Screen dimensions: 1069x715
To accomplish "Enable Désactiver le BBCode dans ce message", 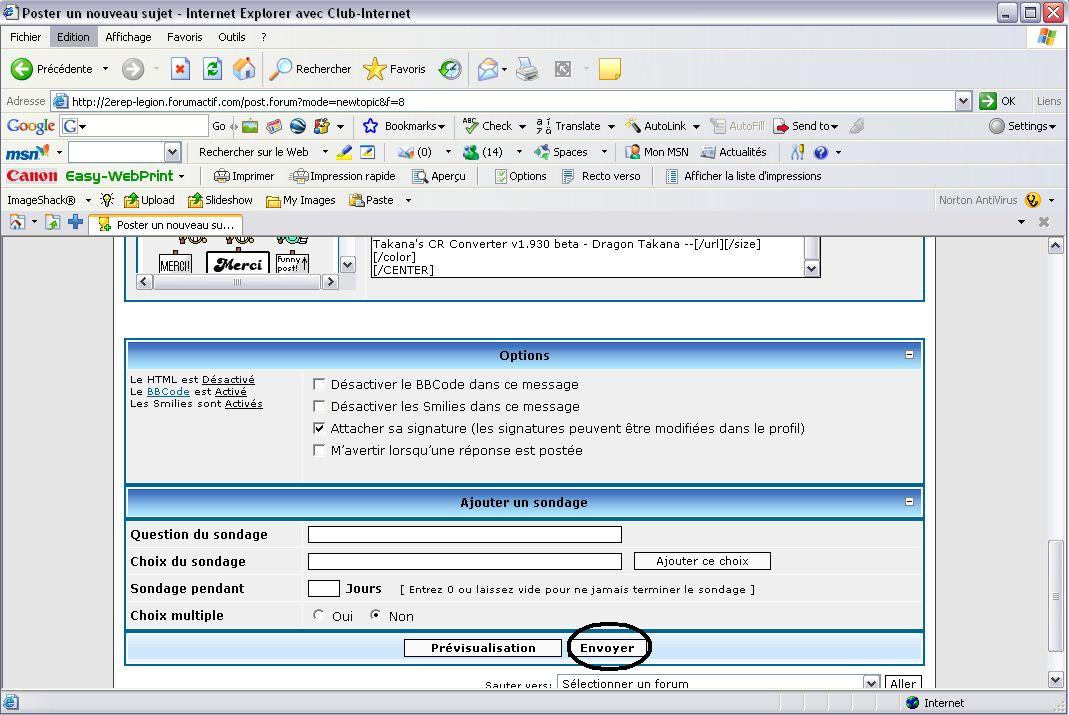I will pos(319,384).
